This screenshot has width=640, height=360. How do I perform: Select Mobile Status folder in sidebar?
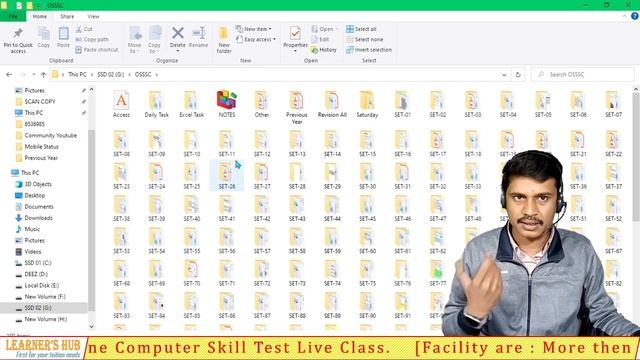pyautogui.click(x=41, y=147)
